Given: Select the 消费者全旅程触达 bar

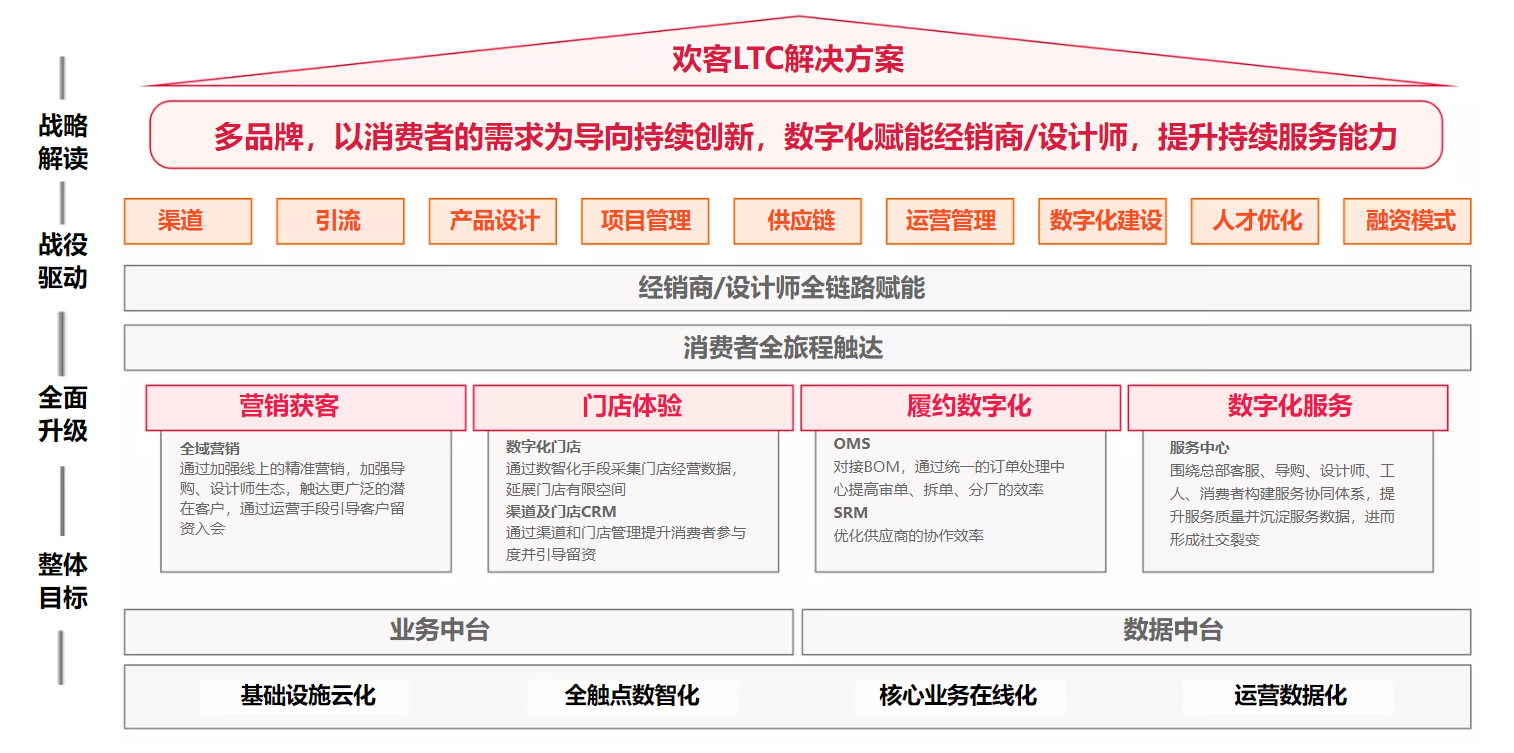Looking at the screenshot, I should [797, 348].
